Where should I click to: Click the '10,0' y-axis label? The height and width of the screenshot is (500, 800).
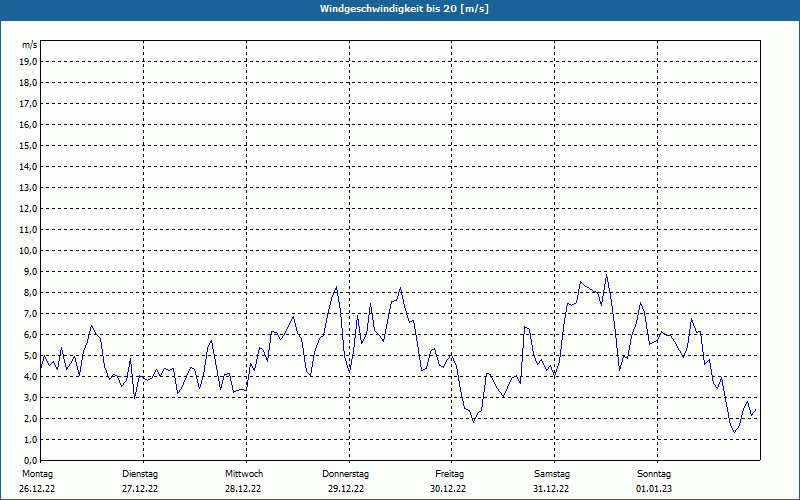pyautogui.click(x=29, y=251)
